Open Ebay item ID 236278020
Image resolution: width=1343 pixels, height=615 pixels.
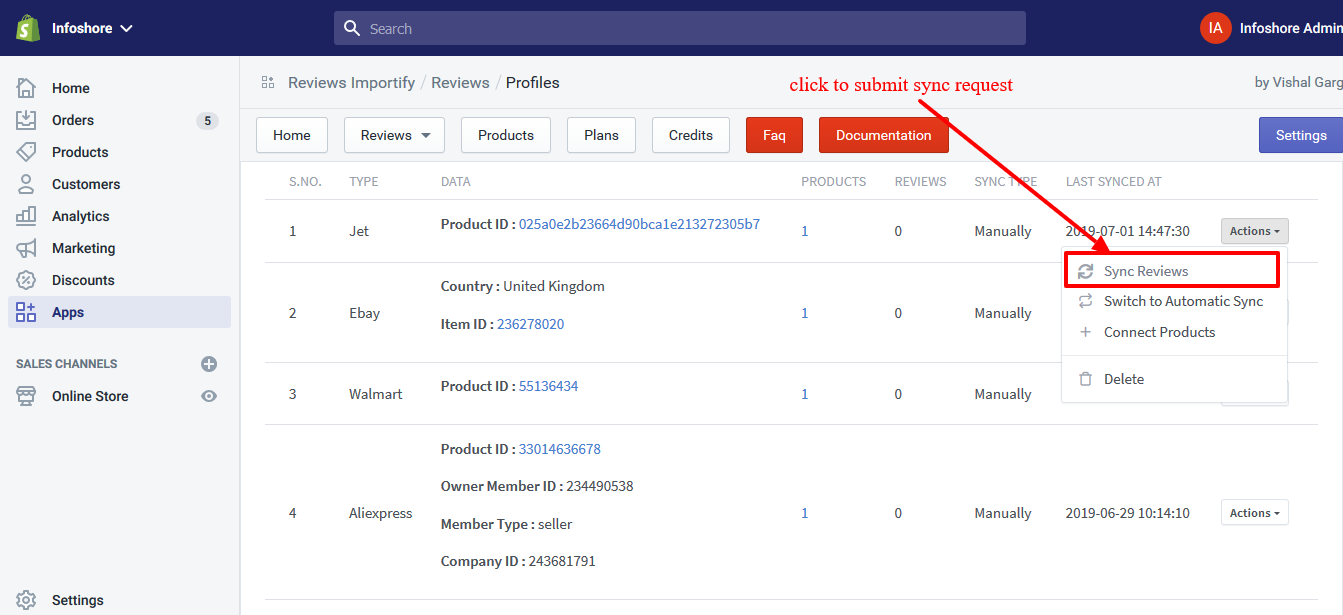tap(530, 324)
